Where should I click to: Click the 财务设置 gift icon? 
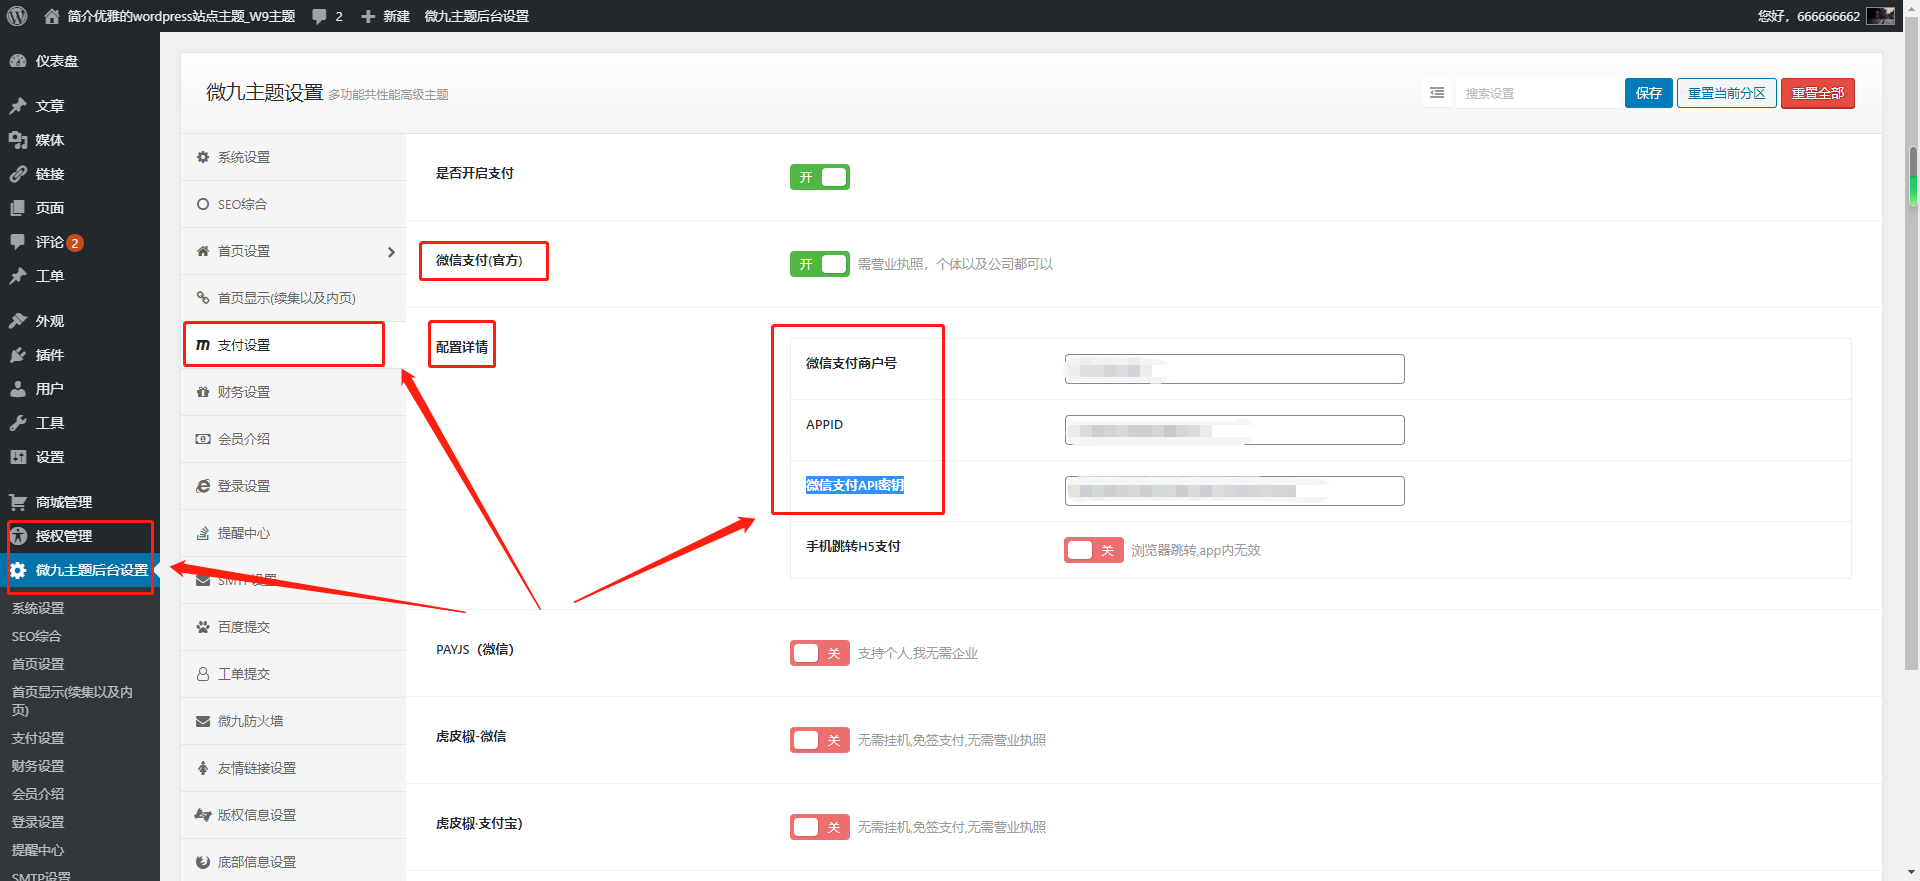point(203,392)
